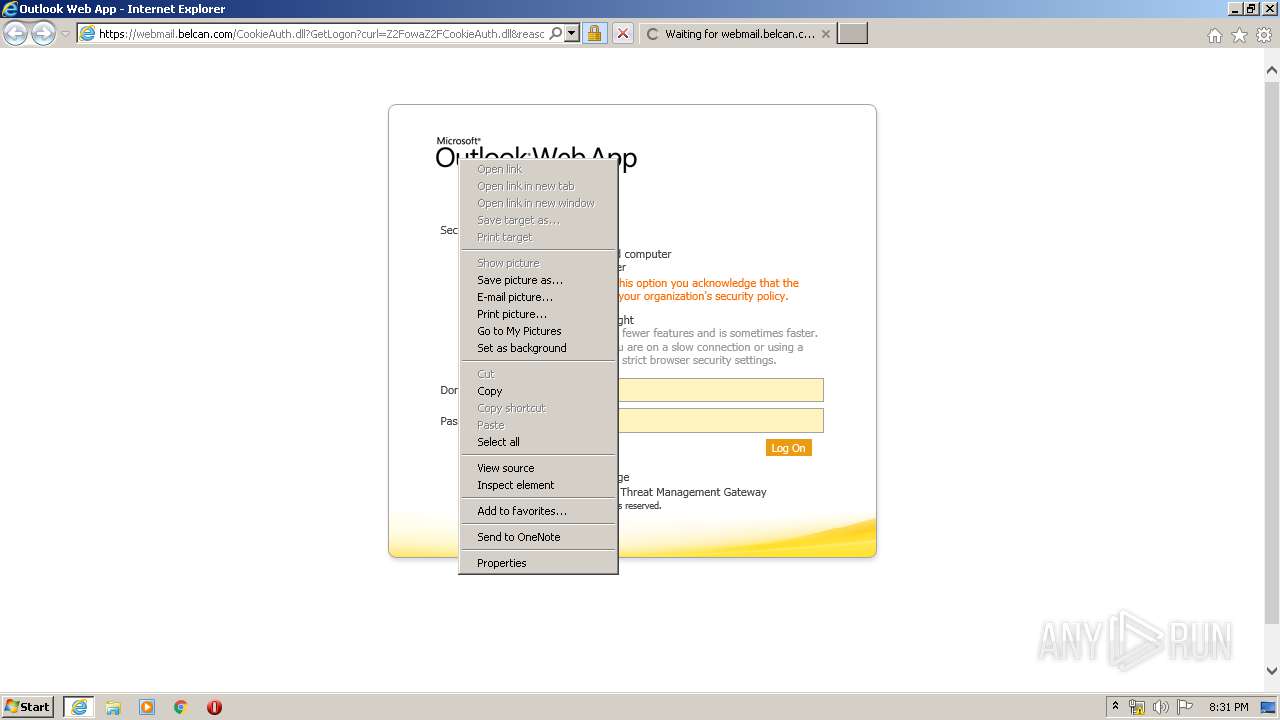View security report via the lock icon
The width and height of the screenshot is (1280, 720).
(594, 33)
